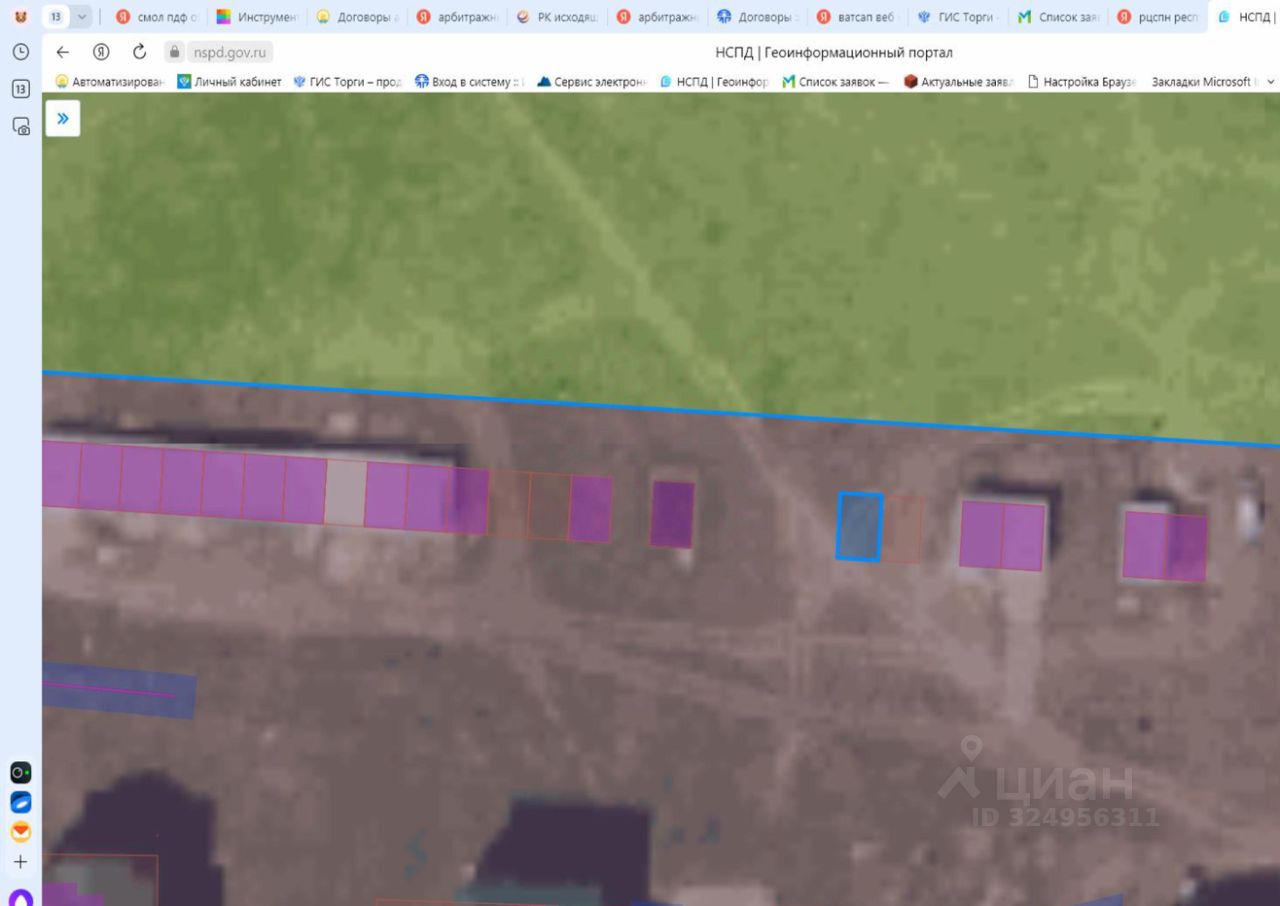Open the mail envelope app in sidebar
Screen dimensions: 1280x906
(21, 832)
